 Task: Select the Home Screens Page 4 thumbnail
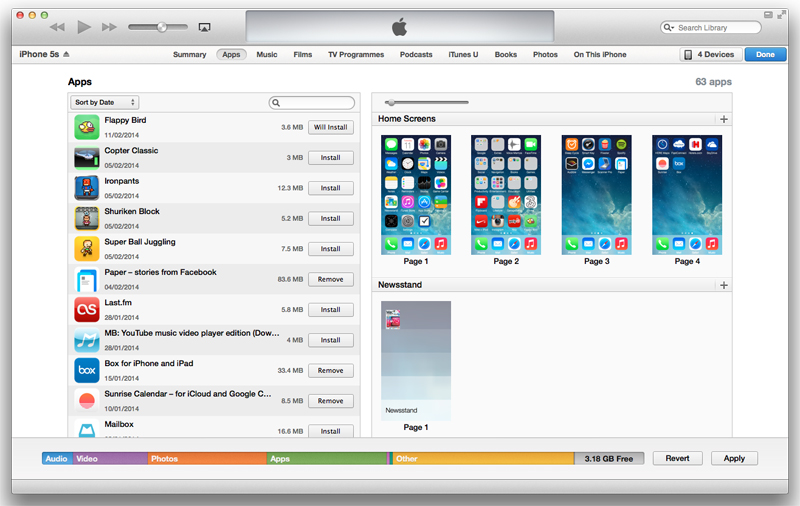[x=687, y=195]
